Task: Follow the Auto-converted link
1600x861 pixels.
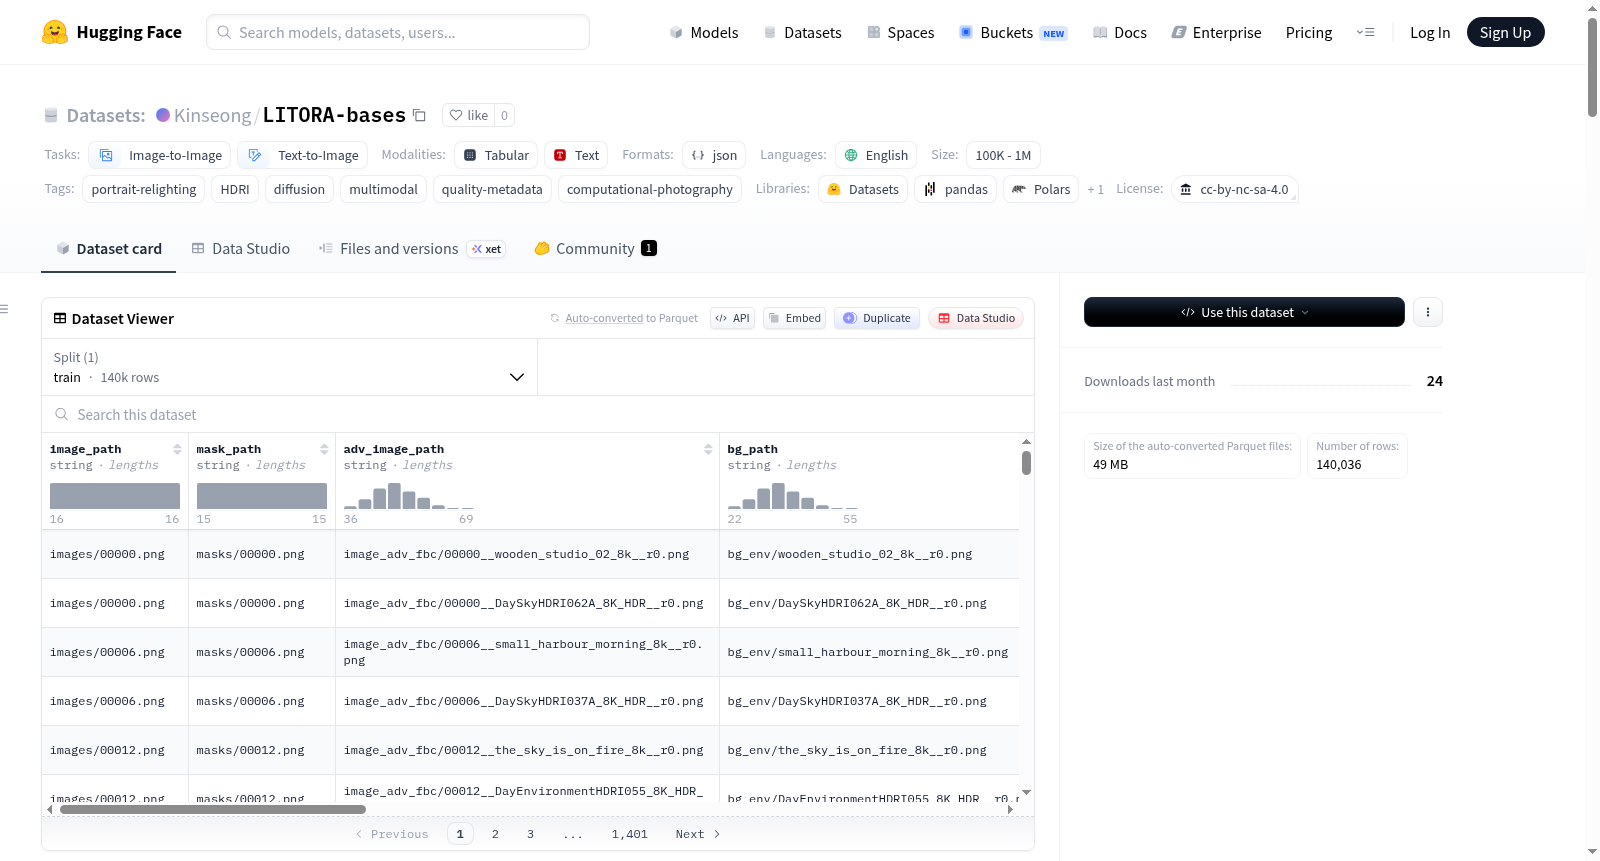Action: pyautogui.click(x=604, y=318)
